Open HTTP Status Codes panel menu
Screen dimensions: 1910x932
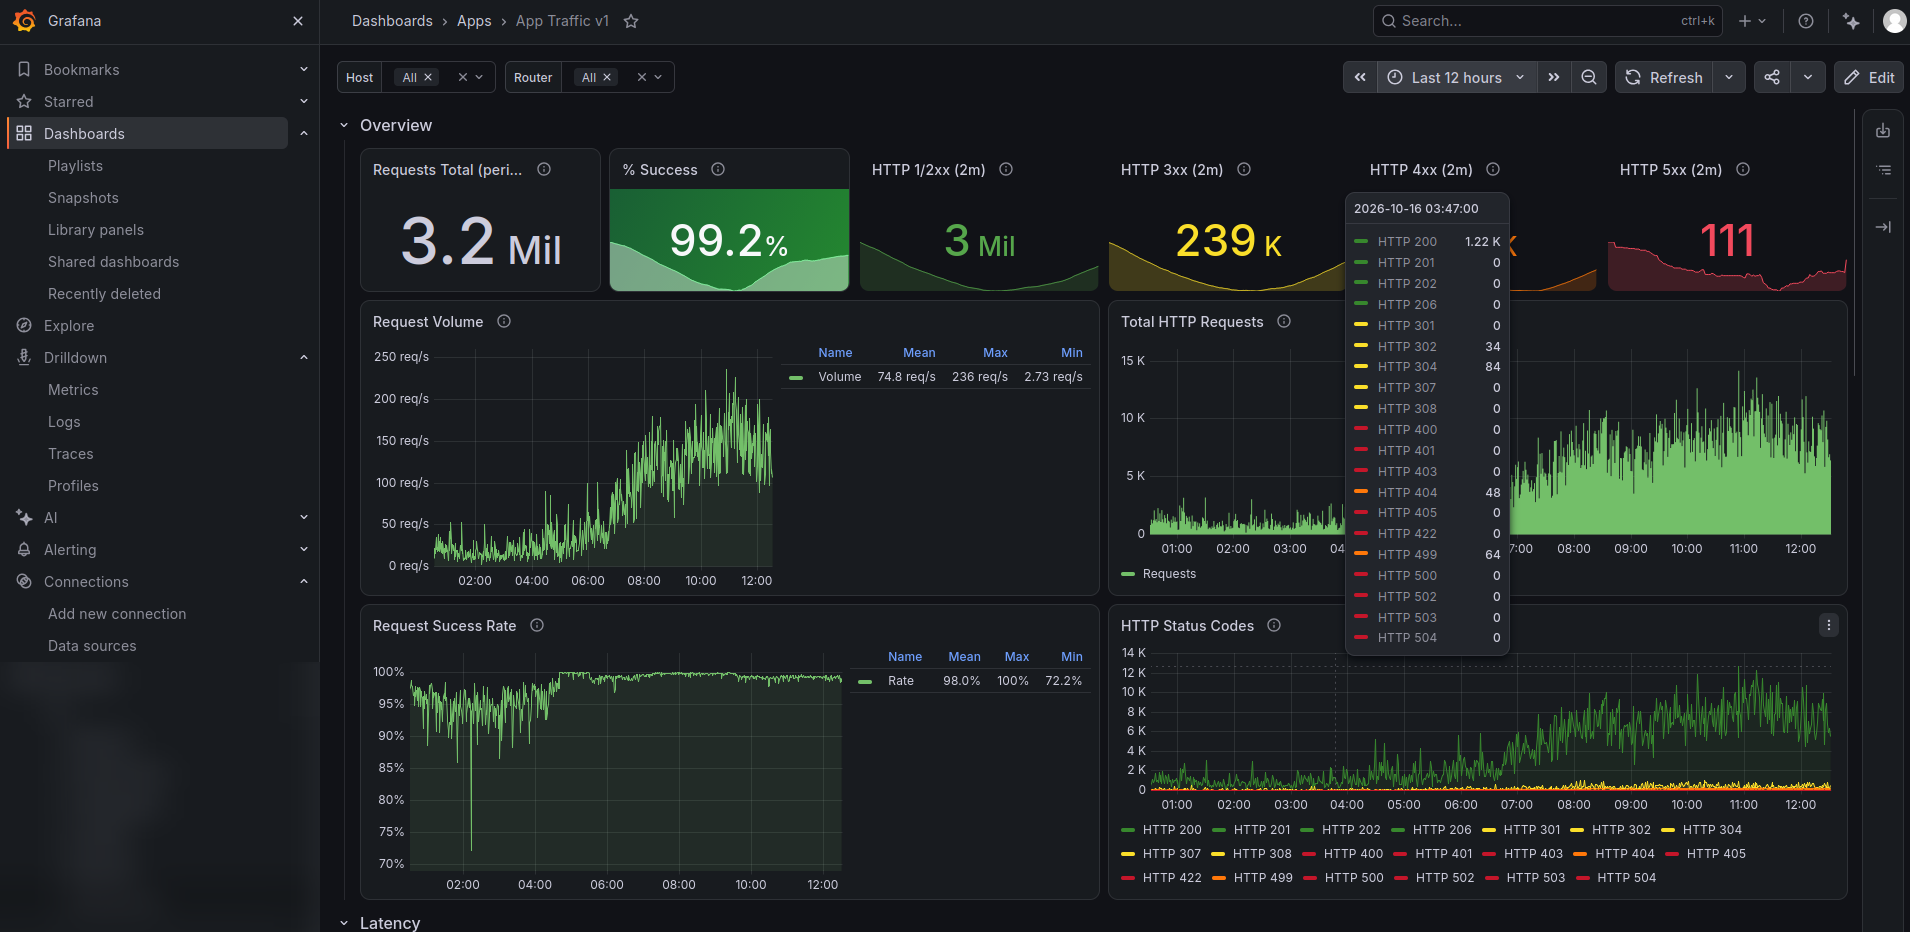tap(1829, 625)
